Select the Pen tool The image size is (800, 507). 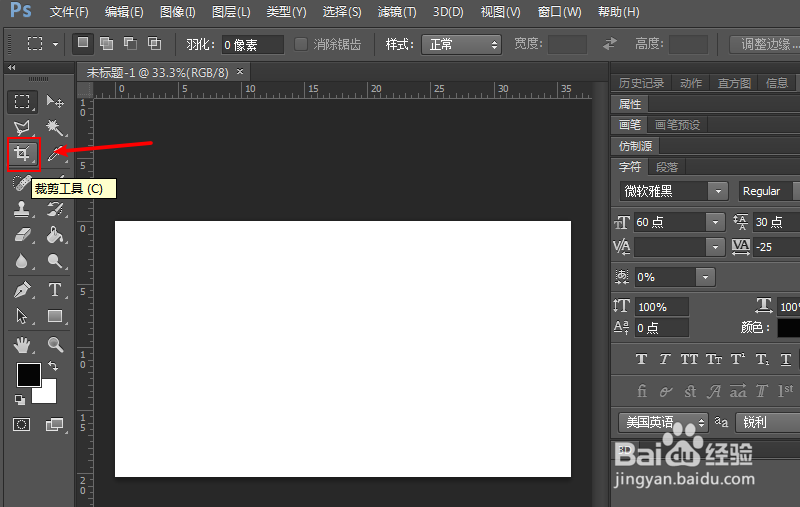(22, 290)
